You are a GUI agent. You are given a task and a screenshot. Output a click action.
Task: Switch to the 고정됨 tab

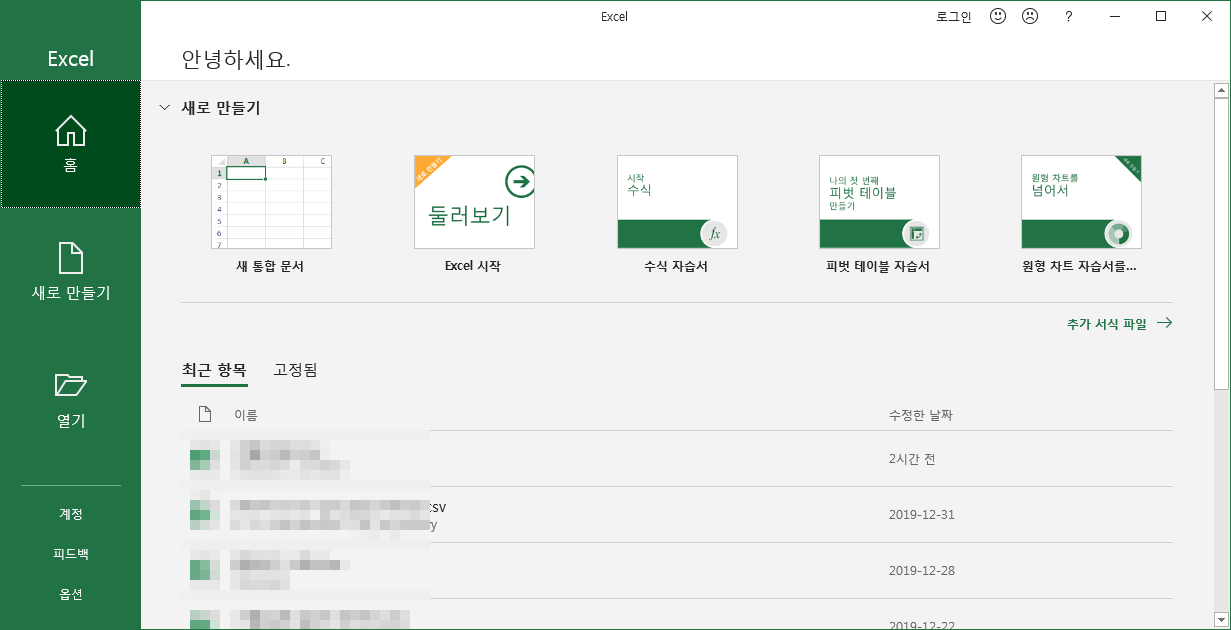point(295,370)
